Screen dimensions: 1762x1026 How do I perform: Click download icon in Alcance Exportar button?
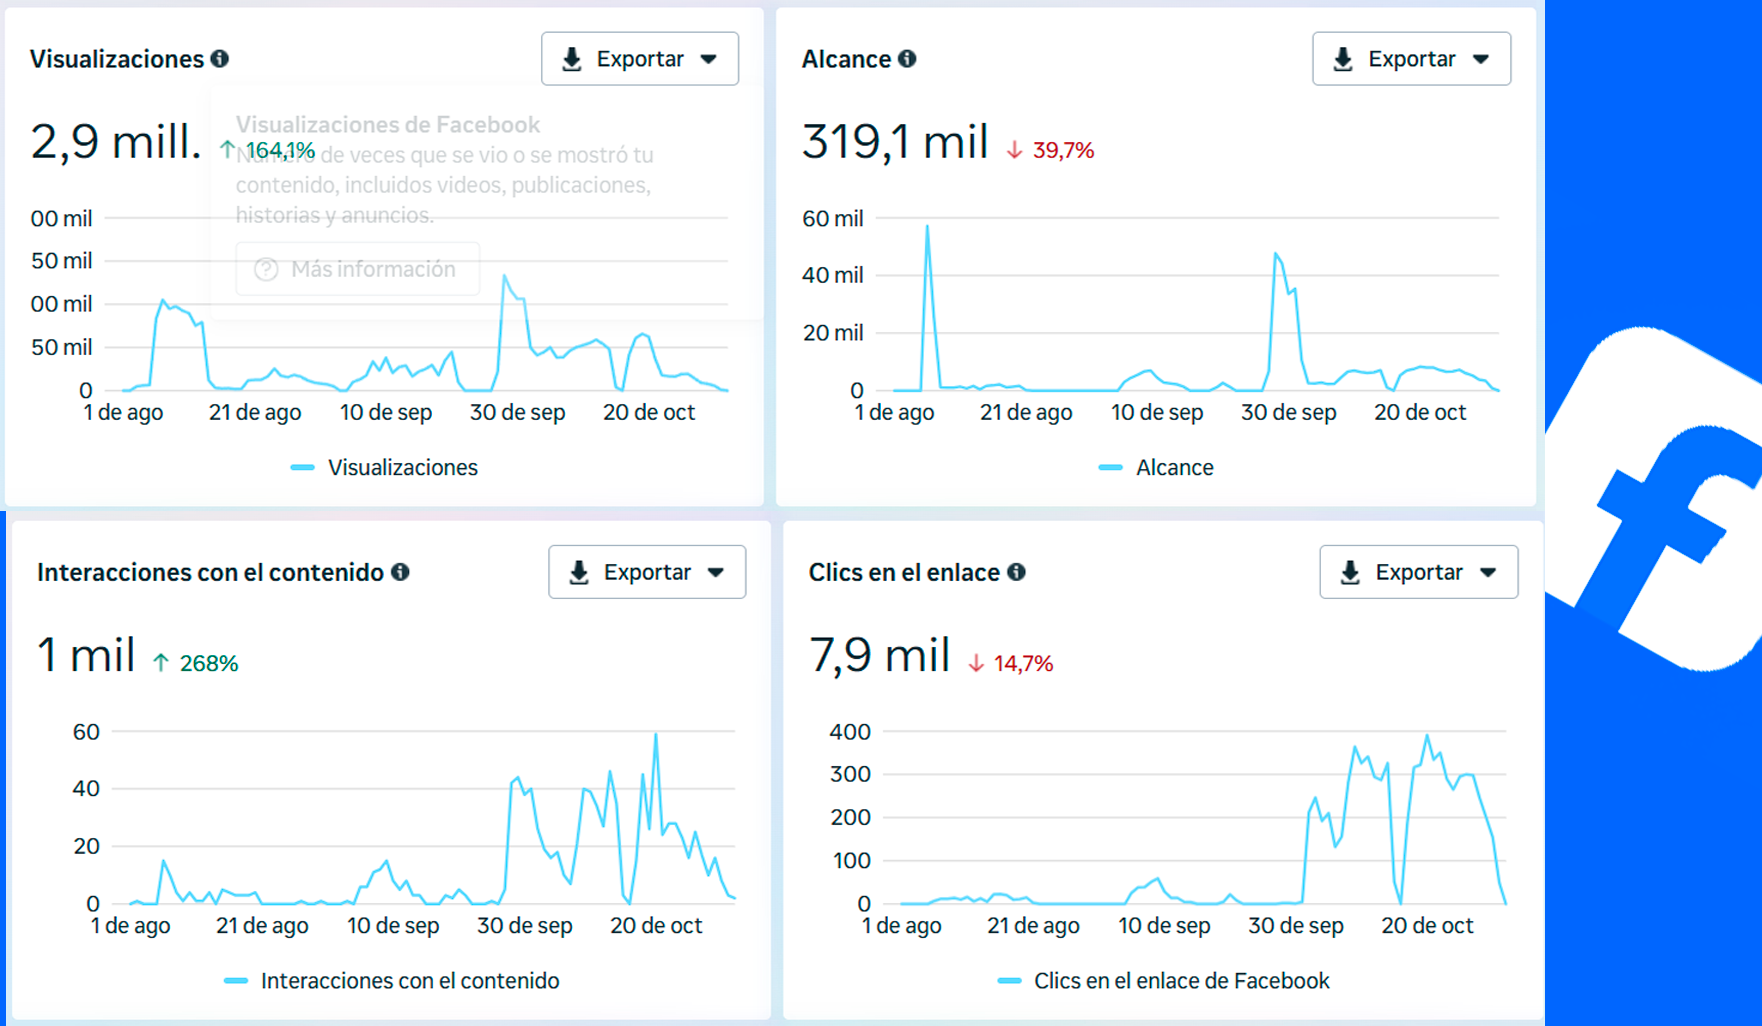1343,59
